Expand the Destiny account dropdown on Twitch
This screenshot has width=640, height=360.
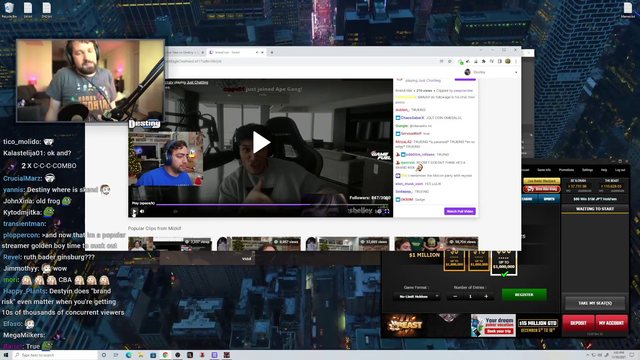(516, 72)
